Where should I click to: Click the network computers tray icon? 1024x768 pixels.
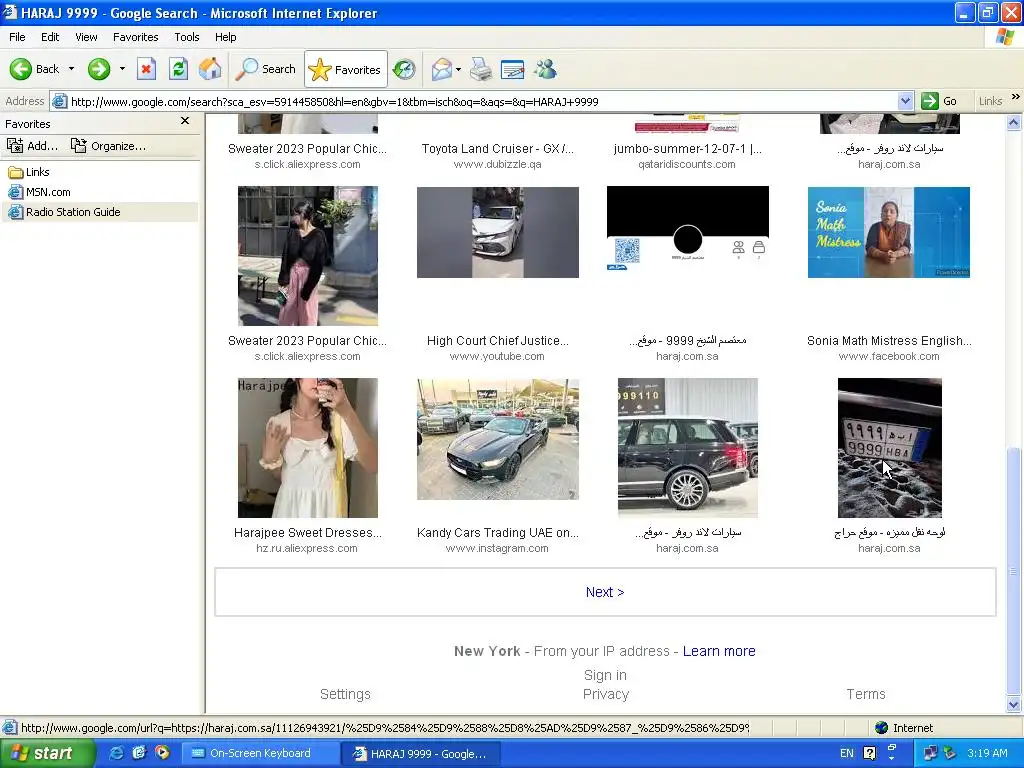point(930,753)
